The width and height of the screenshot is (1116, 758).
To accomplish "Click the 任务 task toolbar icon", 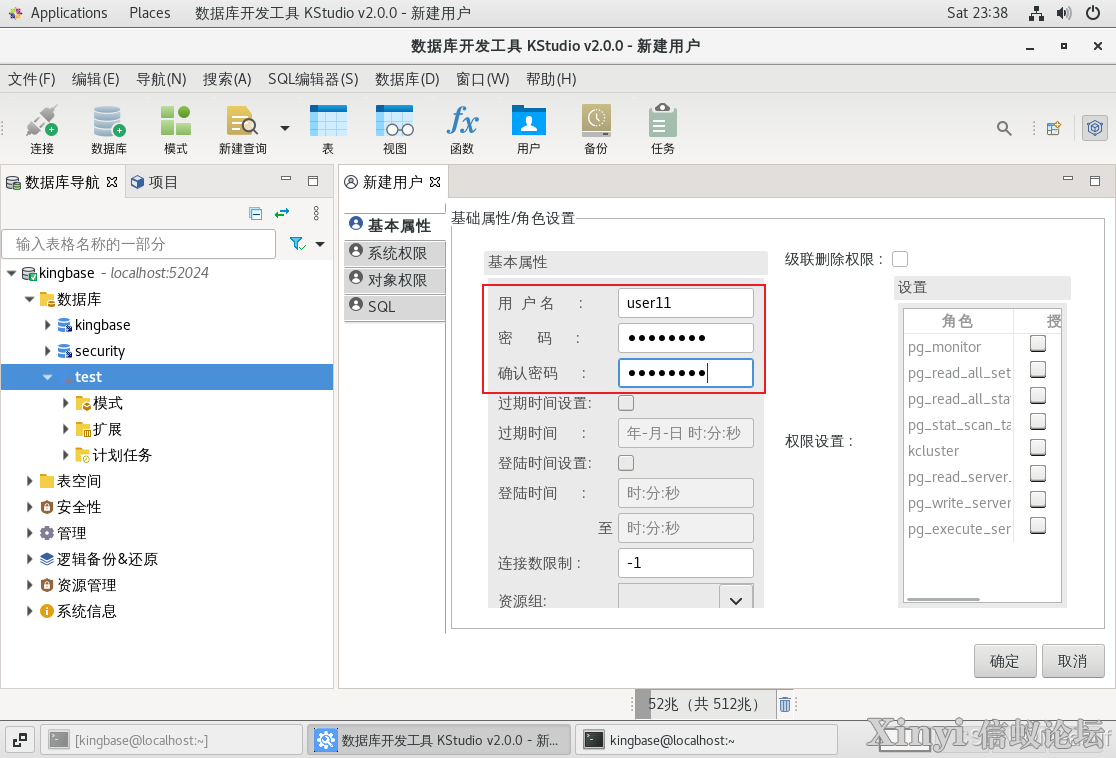I will [663, 129].
